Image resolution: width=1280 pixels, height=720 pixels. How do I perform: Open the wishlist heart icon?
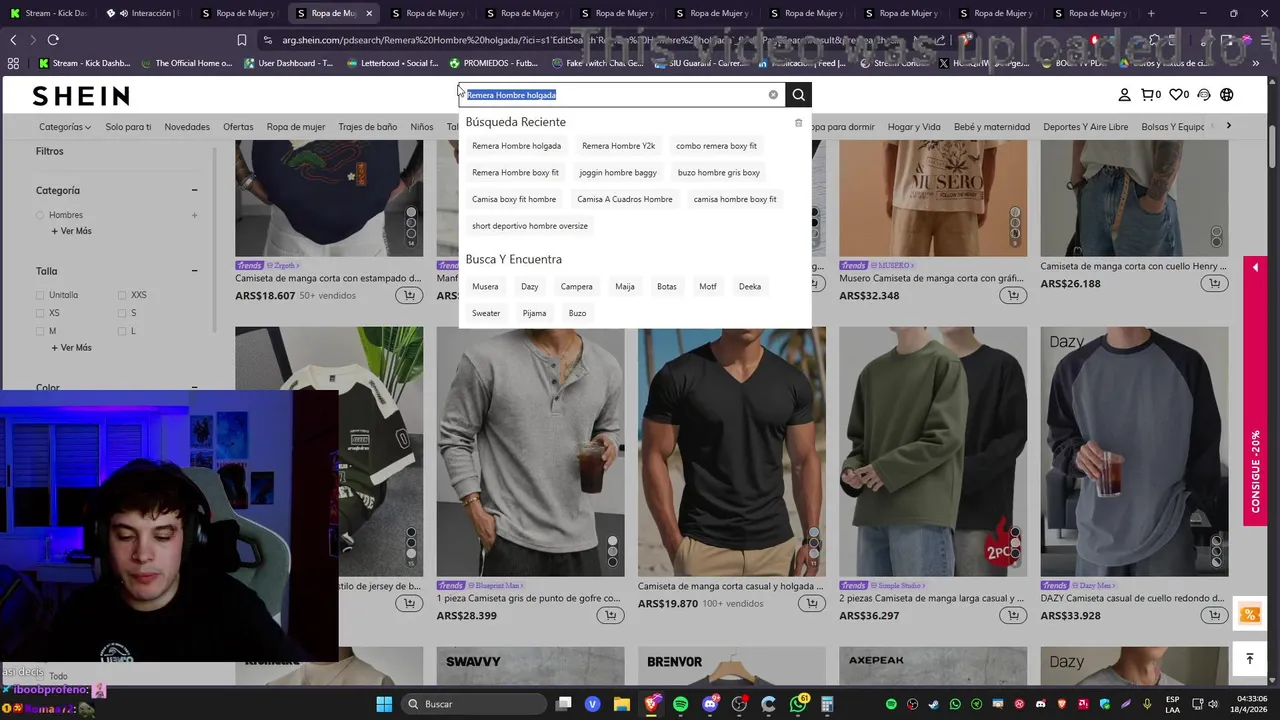click(1179, 95)
